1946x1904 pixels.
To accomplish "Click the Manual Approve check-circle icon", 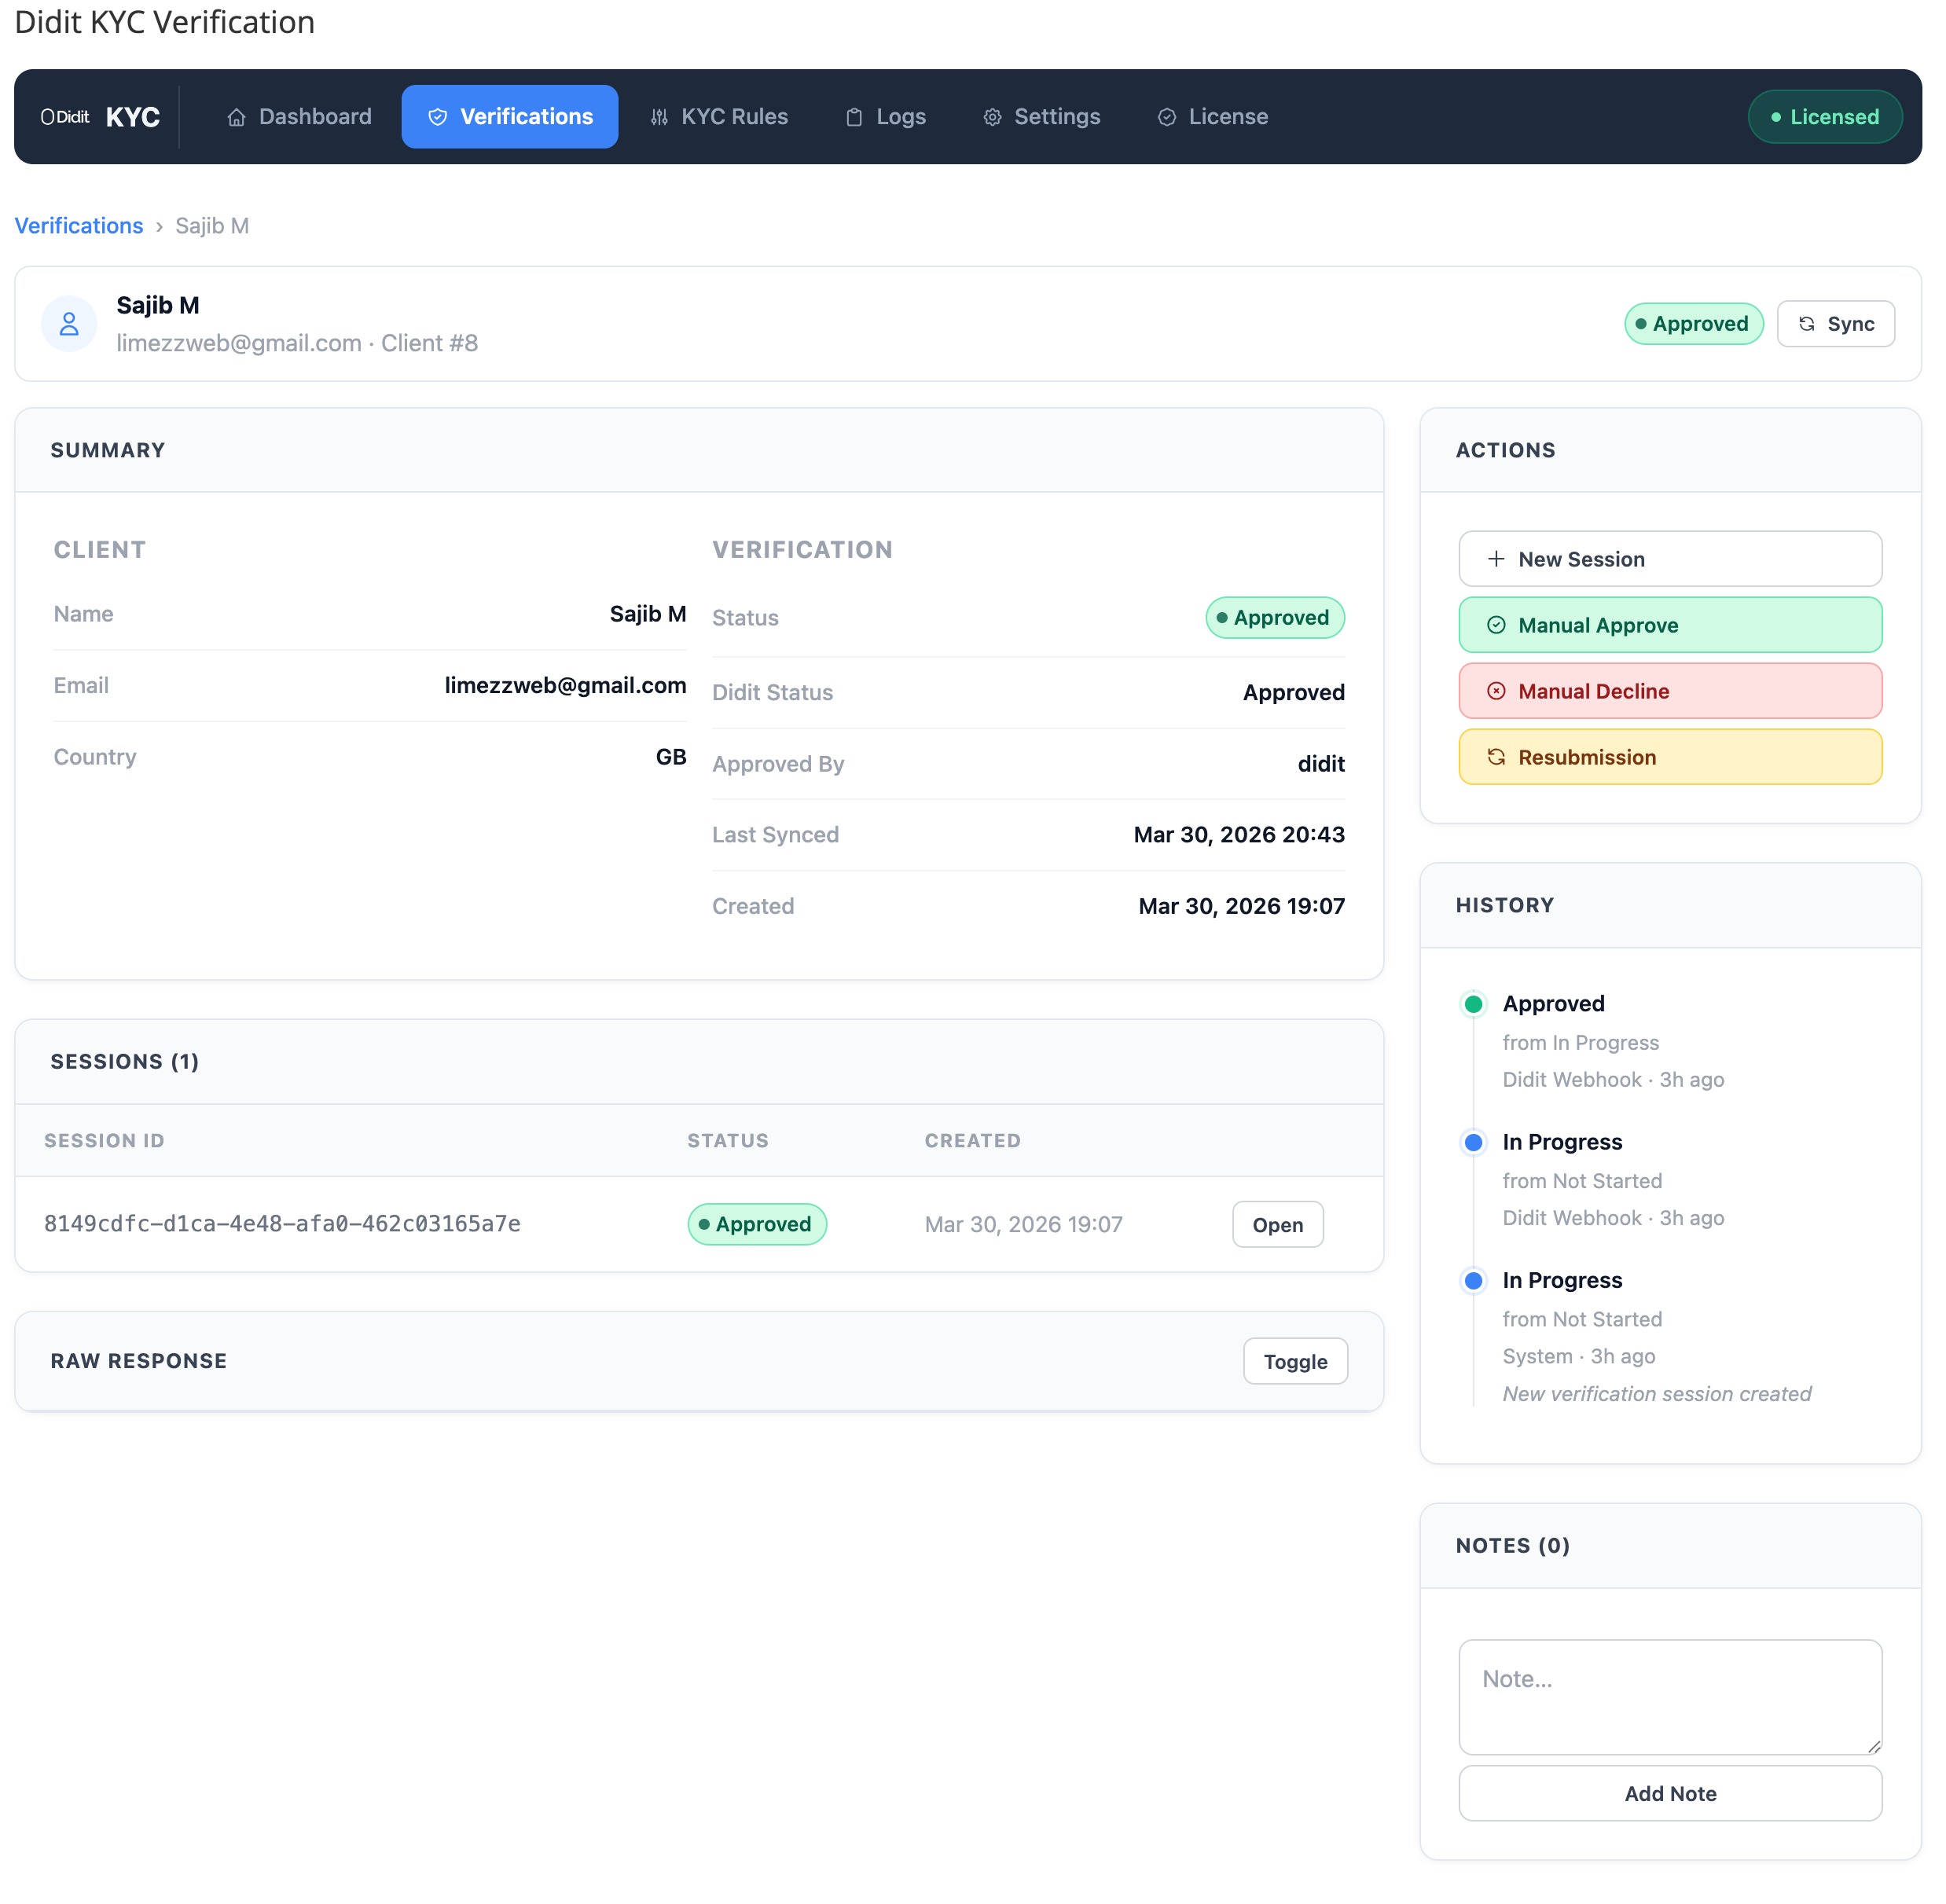I will [1497, 624].
